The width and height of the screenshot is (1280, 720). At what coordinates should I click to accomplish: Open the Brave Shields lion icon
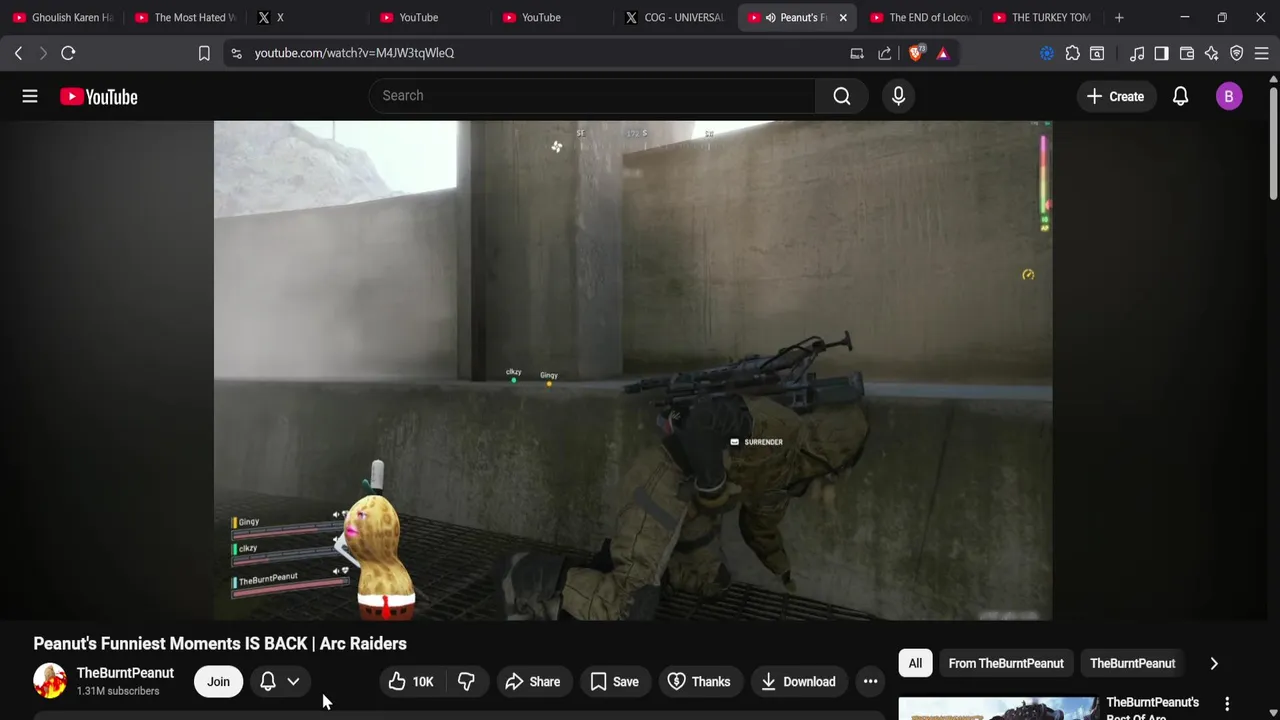click(915, 53)
